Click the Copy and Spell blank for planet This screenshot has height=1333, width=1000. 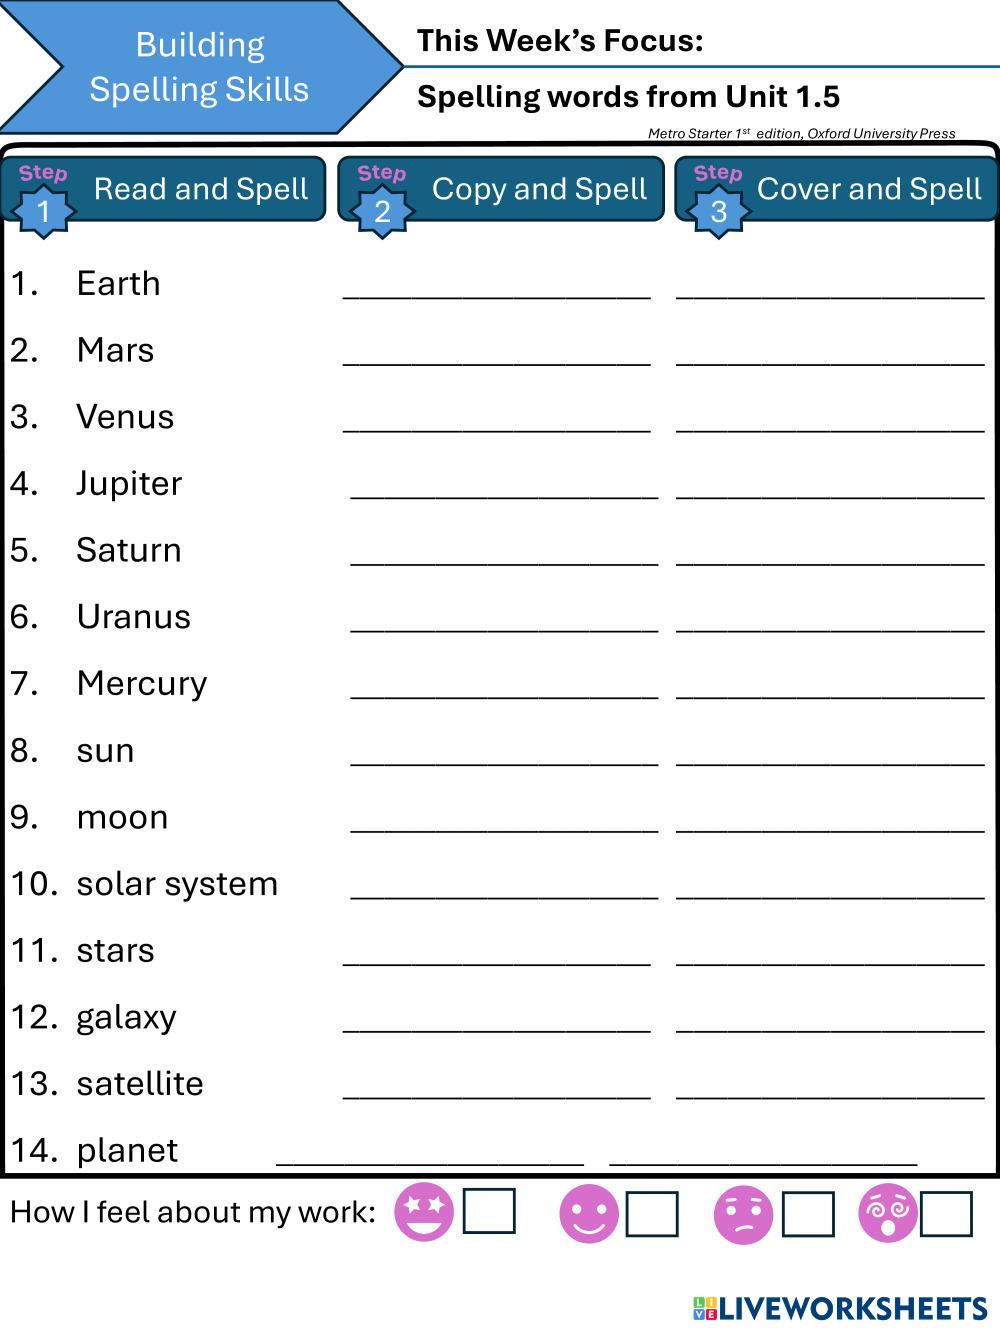pyautogui.click(x=430, y=1154)
